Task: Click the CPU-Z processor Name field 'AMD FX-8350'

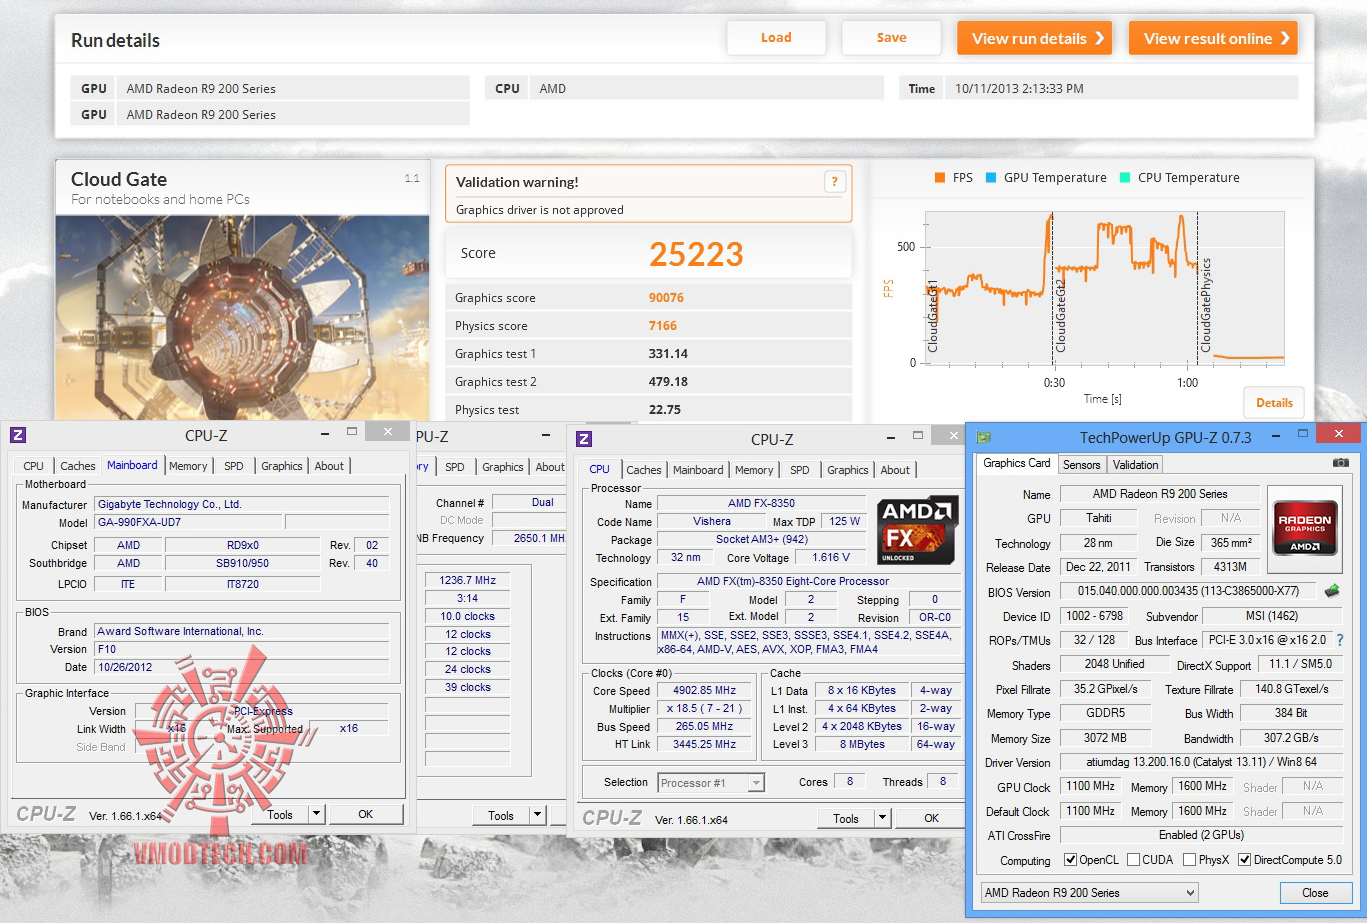Action: coord(762,503)
